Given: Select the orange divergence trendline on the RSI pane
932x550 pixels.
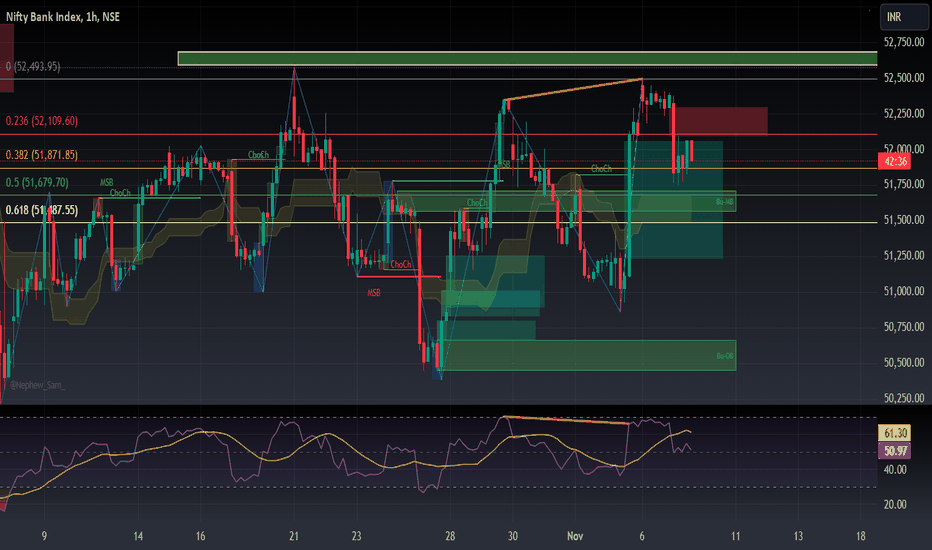Looking at the screenshot, I should 566,420.
